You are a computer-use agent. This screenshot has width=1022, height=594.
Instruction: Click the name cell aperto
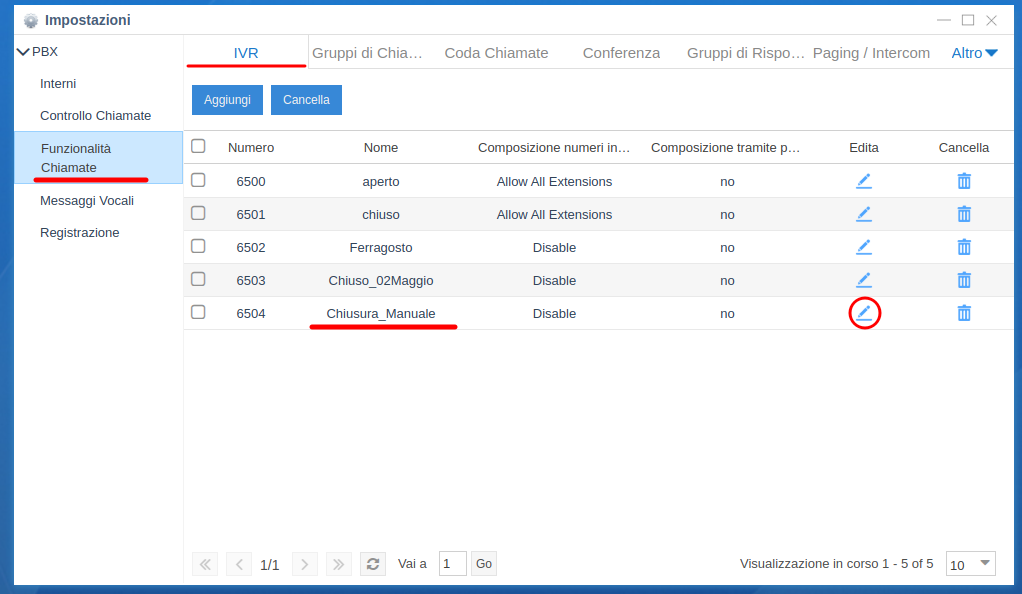coord(381,182)
